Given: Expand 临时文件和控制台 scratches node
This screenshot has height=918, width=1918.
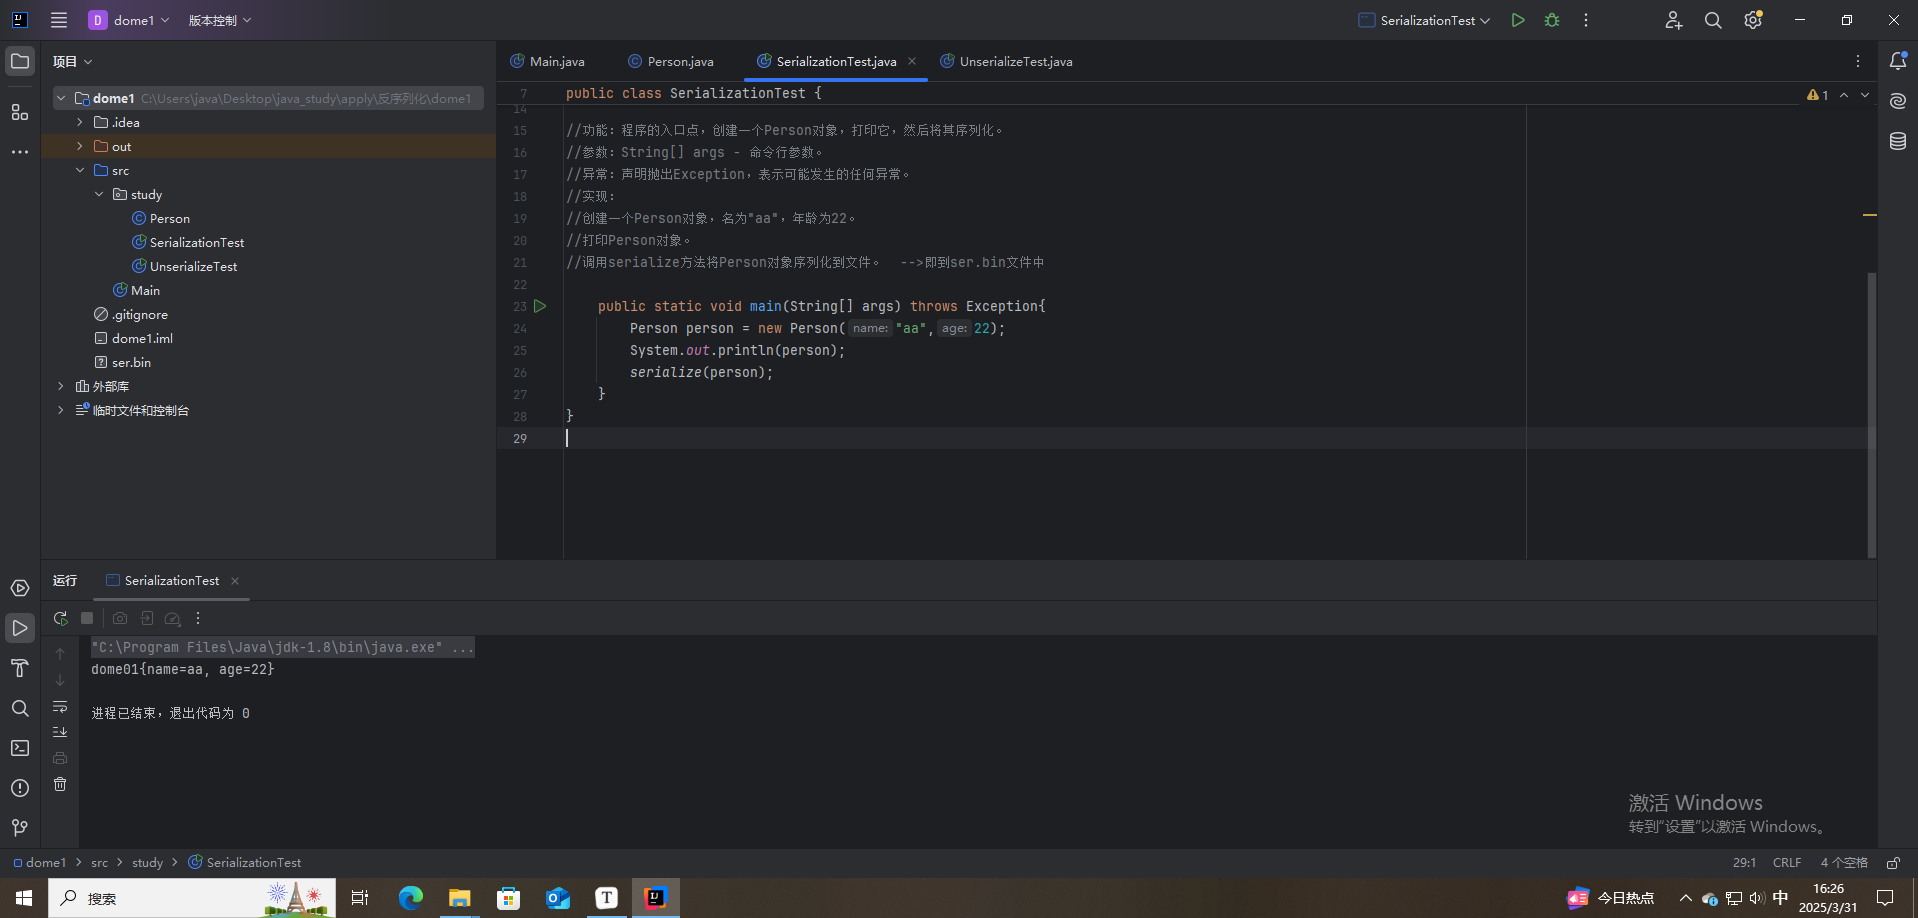Looking at the screenshot, I should [x=61, y=410].
